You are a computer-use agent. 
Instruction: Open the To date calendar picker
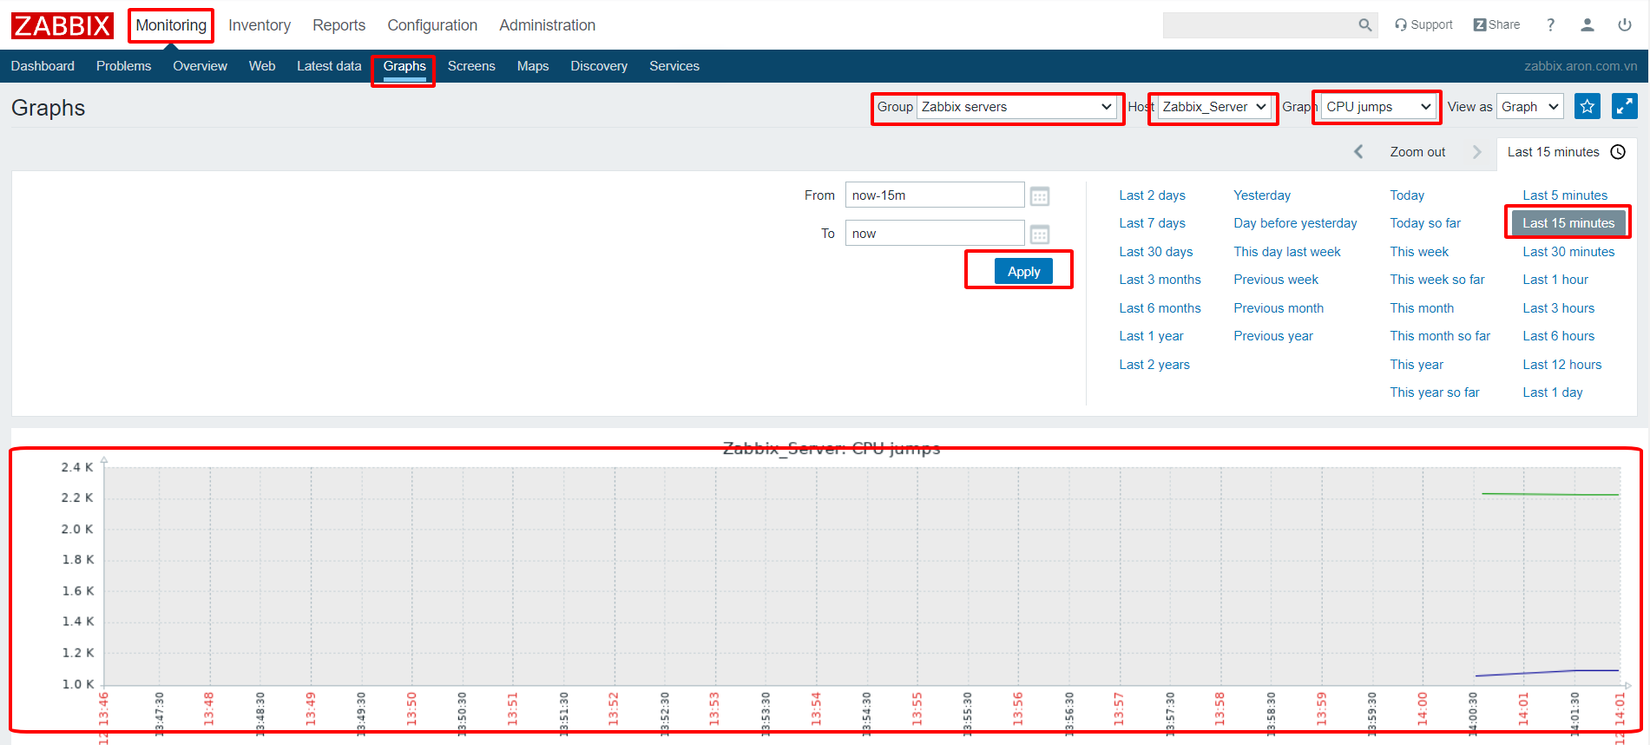(x=1040, y=234)
